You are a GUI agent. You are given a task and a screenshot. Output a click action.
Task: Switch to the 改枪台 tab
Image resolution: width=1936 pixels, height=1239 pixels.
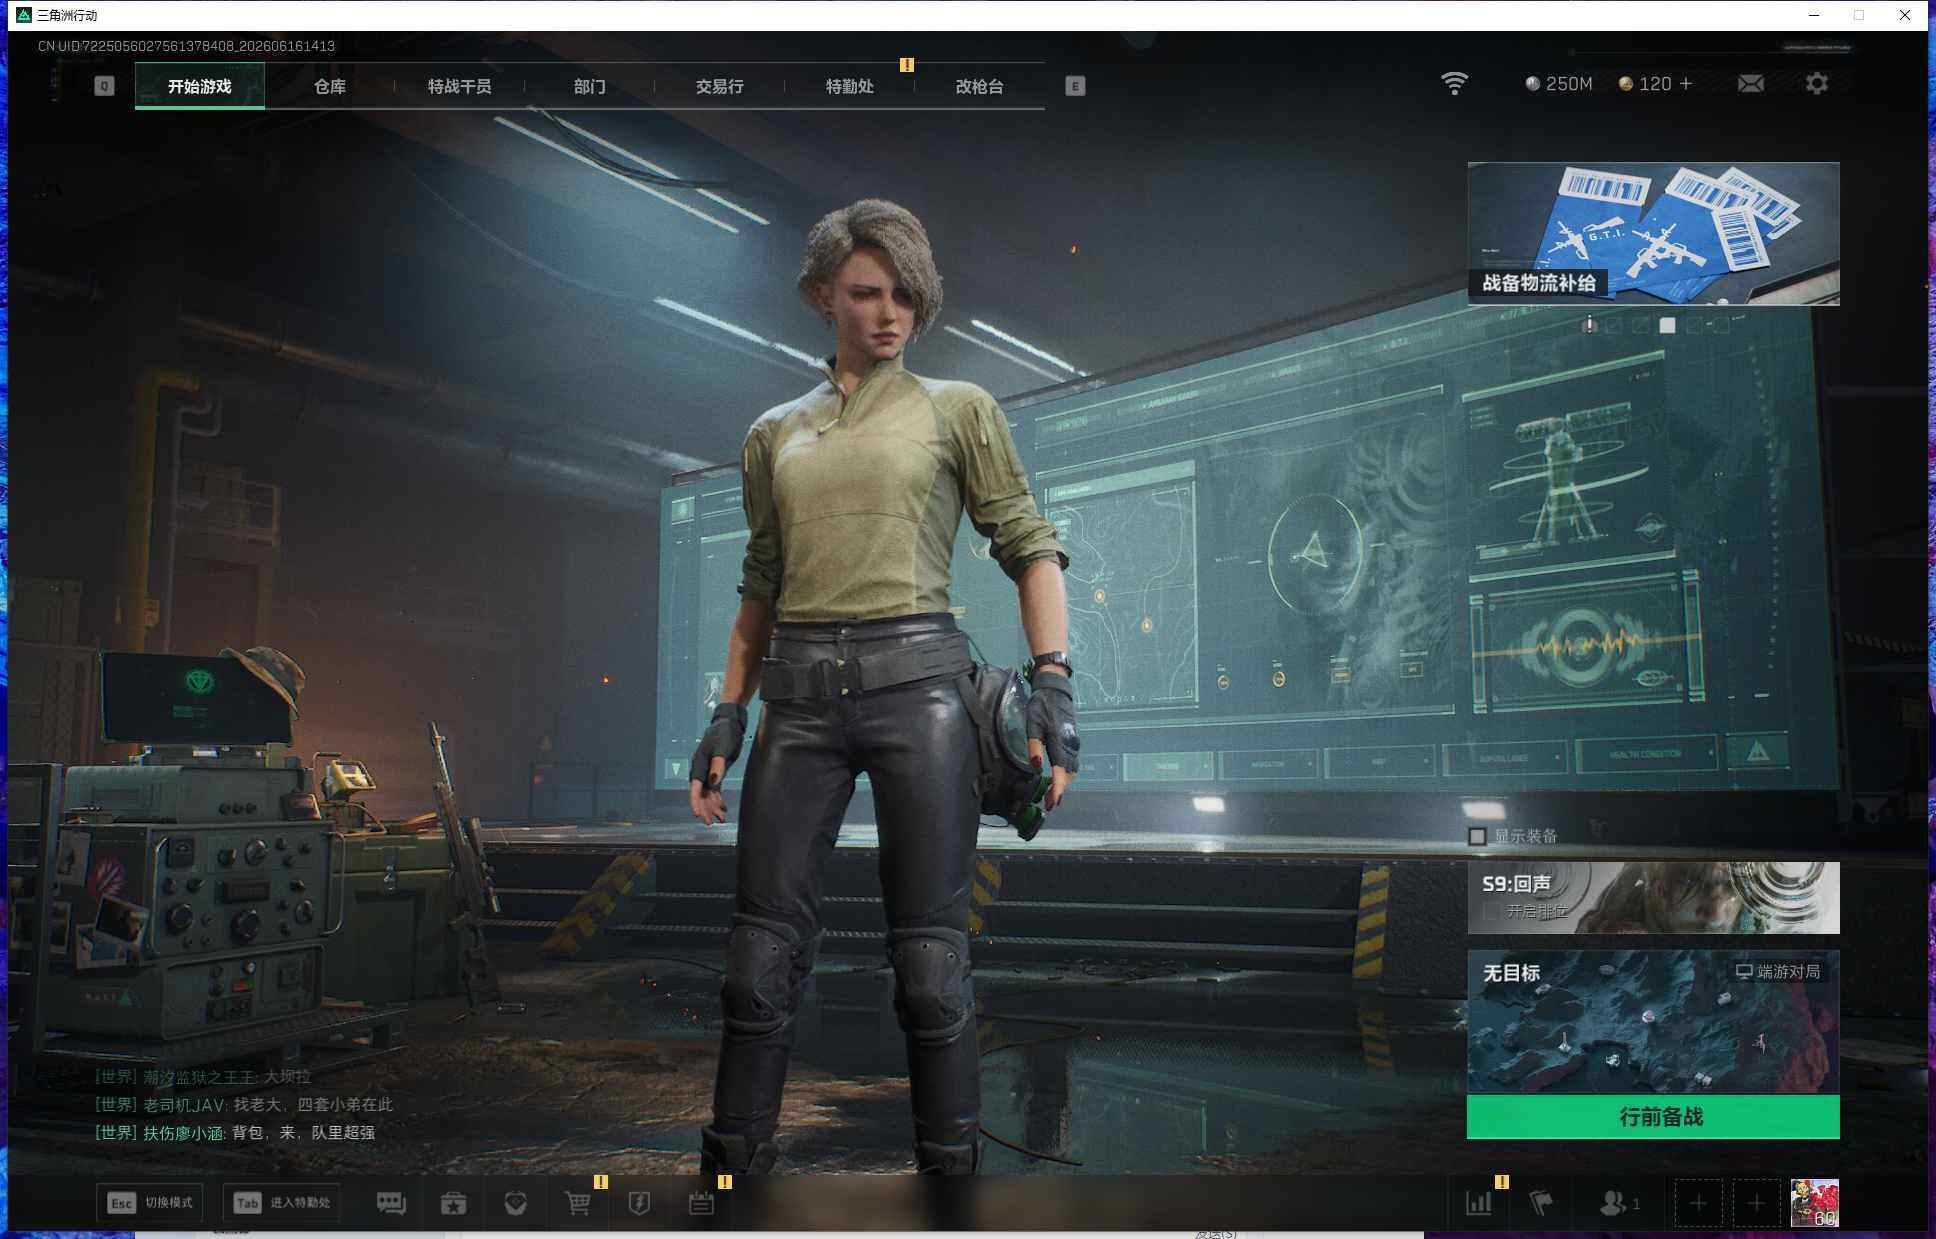980,86
